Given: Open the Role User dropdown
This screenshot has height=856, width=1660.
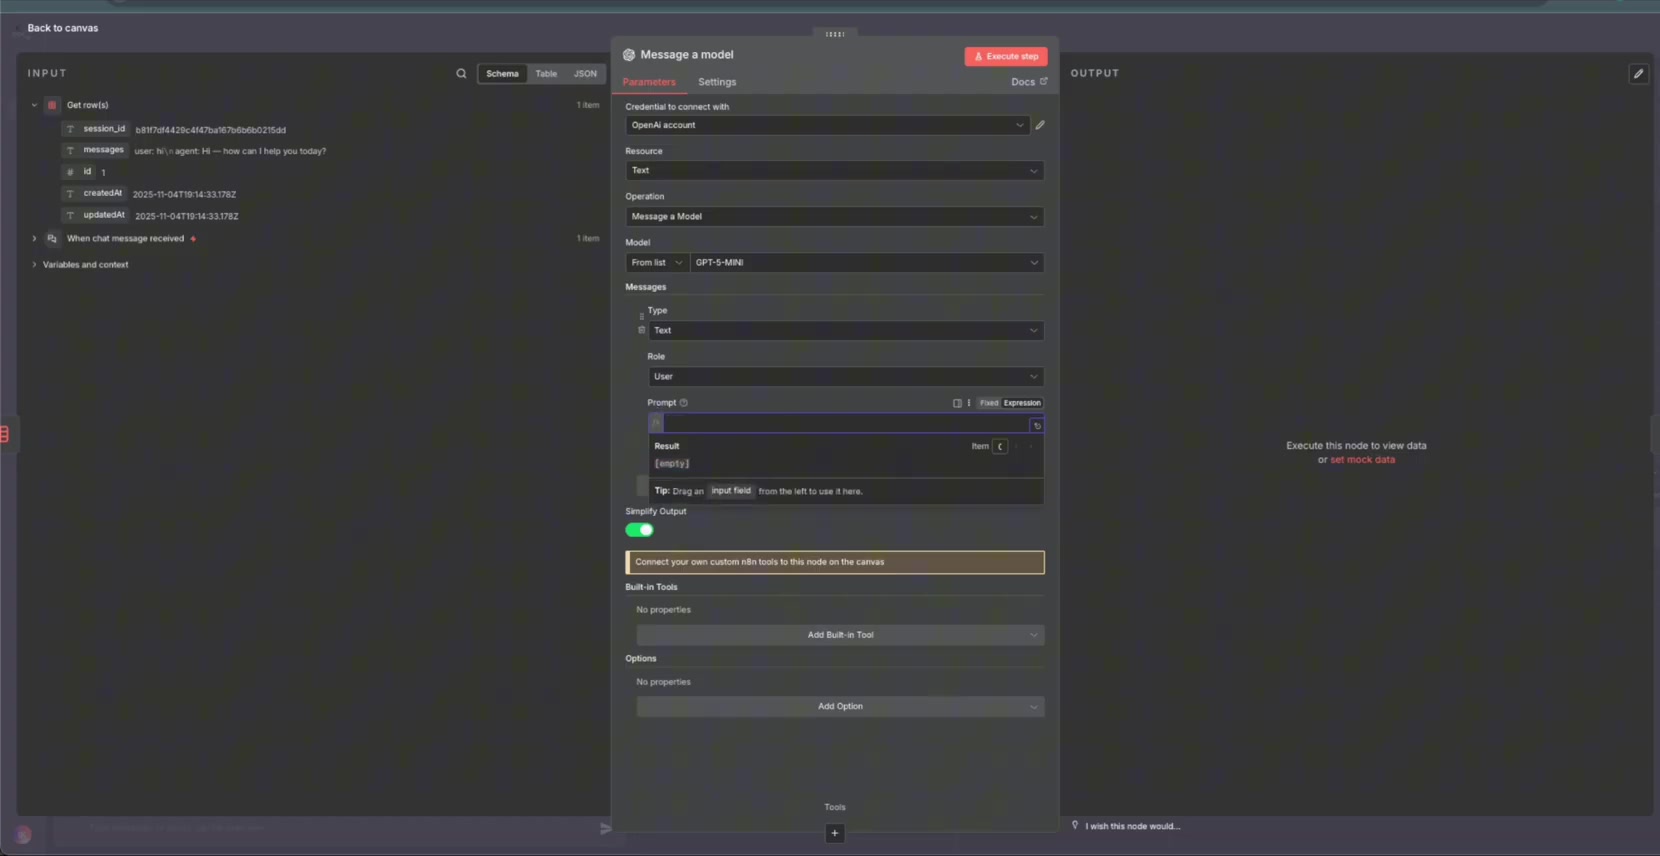Looking at the screenshot, I should click(x=846, y=377).
